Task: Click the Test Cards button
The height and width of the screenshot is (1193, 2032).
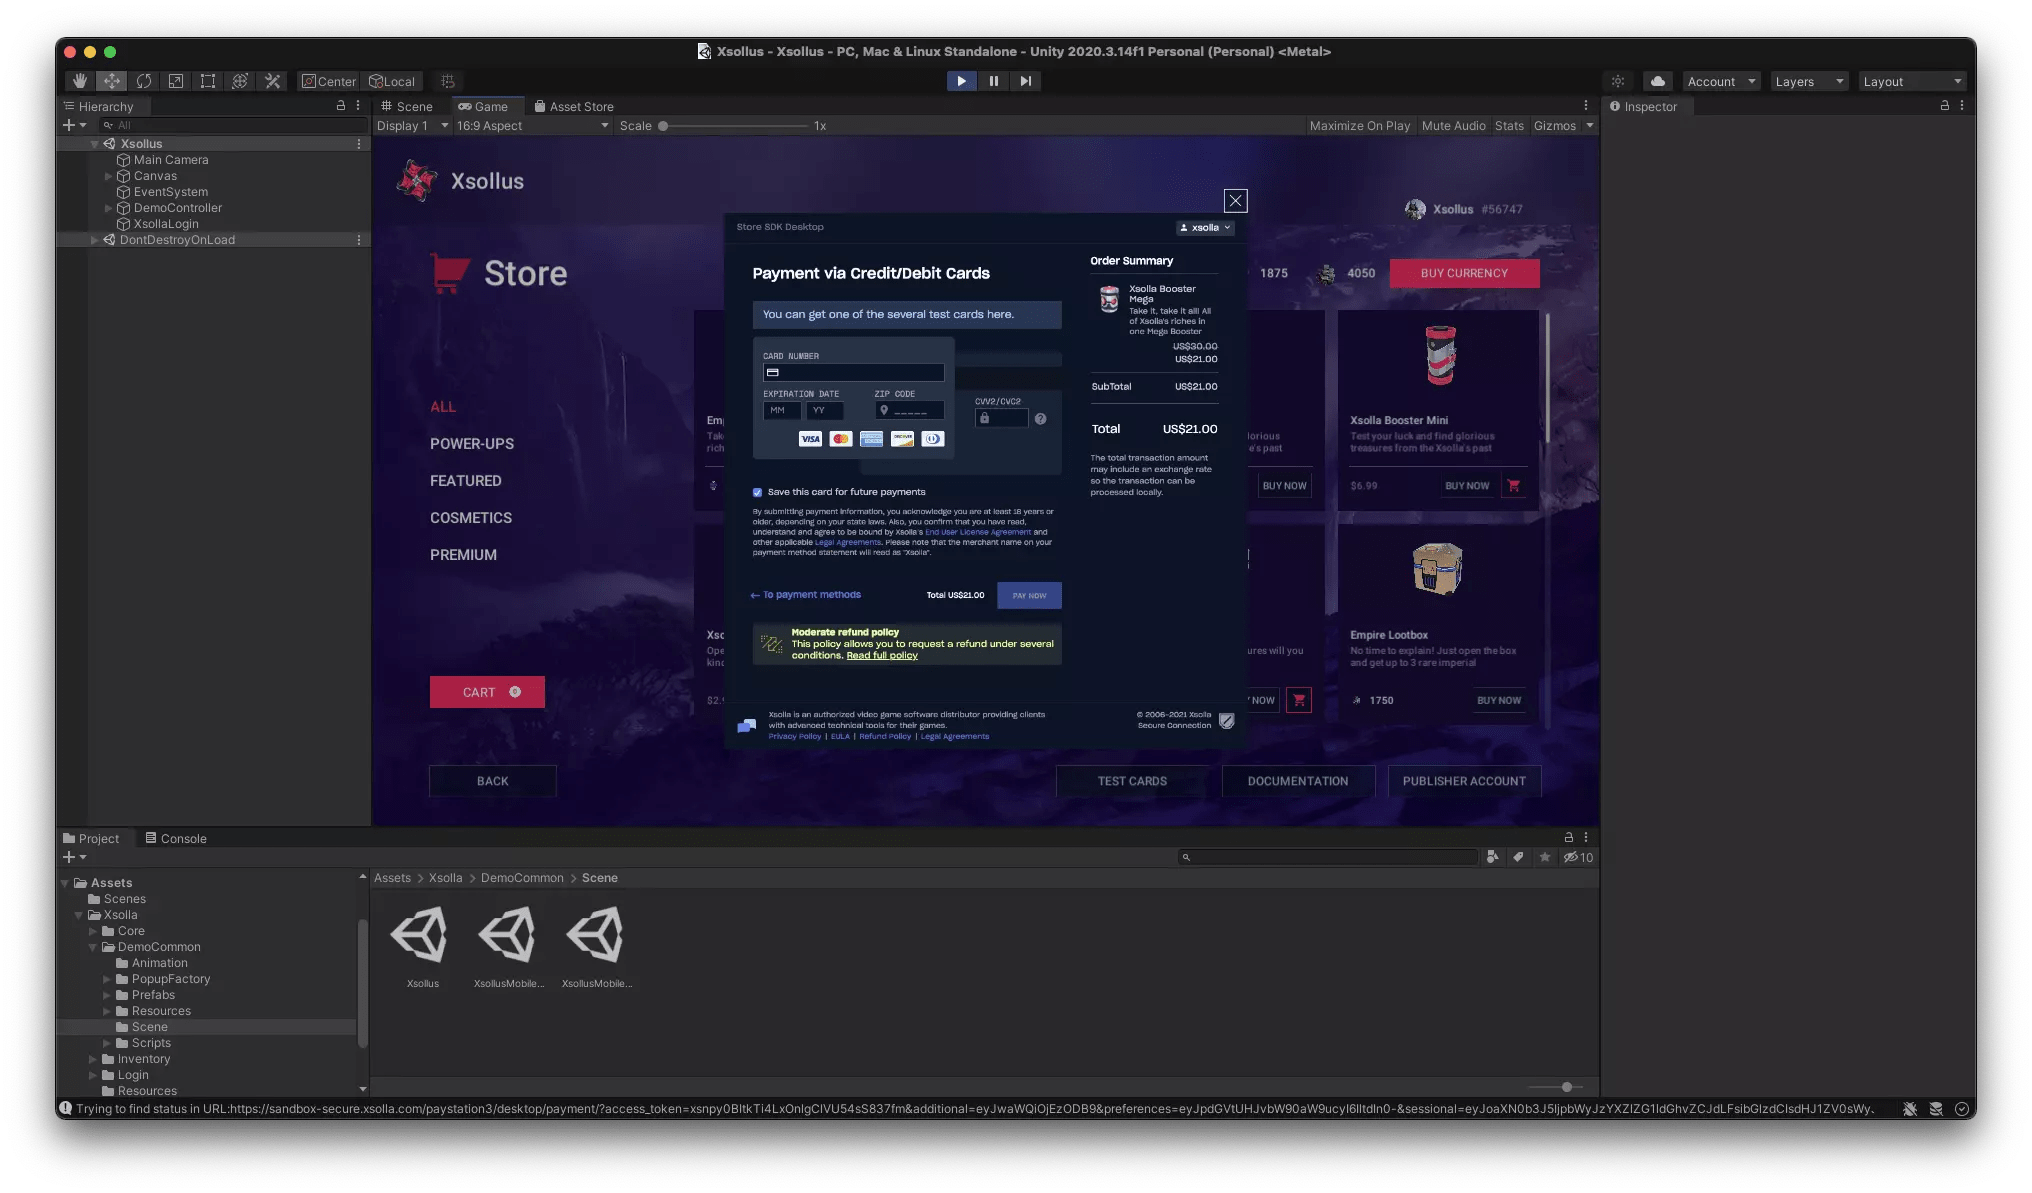Action: pos(1132,781)
